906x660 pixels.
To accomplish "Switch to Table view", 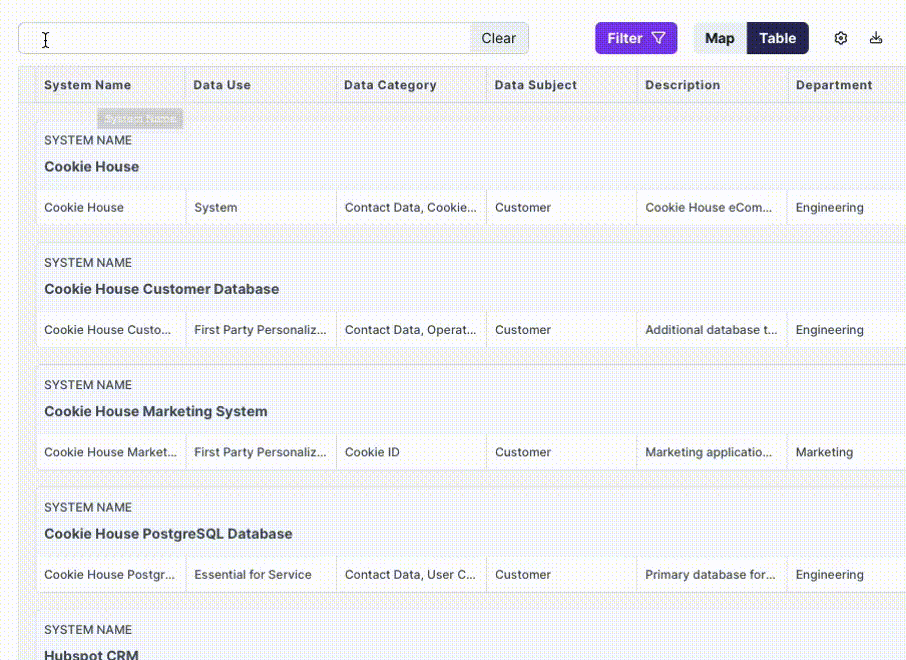I will (778, 38).
